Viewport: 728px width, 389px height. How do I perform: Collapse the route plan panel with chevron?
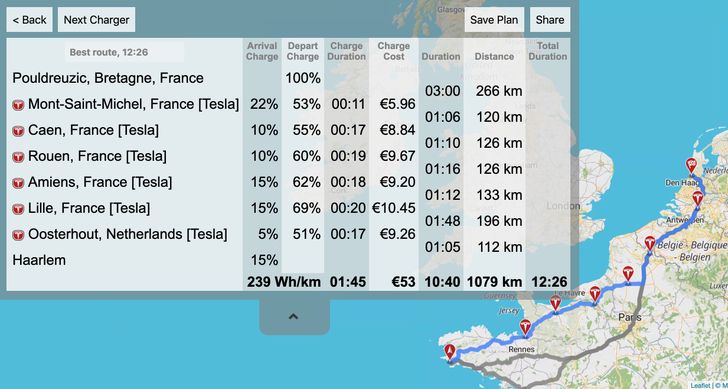293,317
